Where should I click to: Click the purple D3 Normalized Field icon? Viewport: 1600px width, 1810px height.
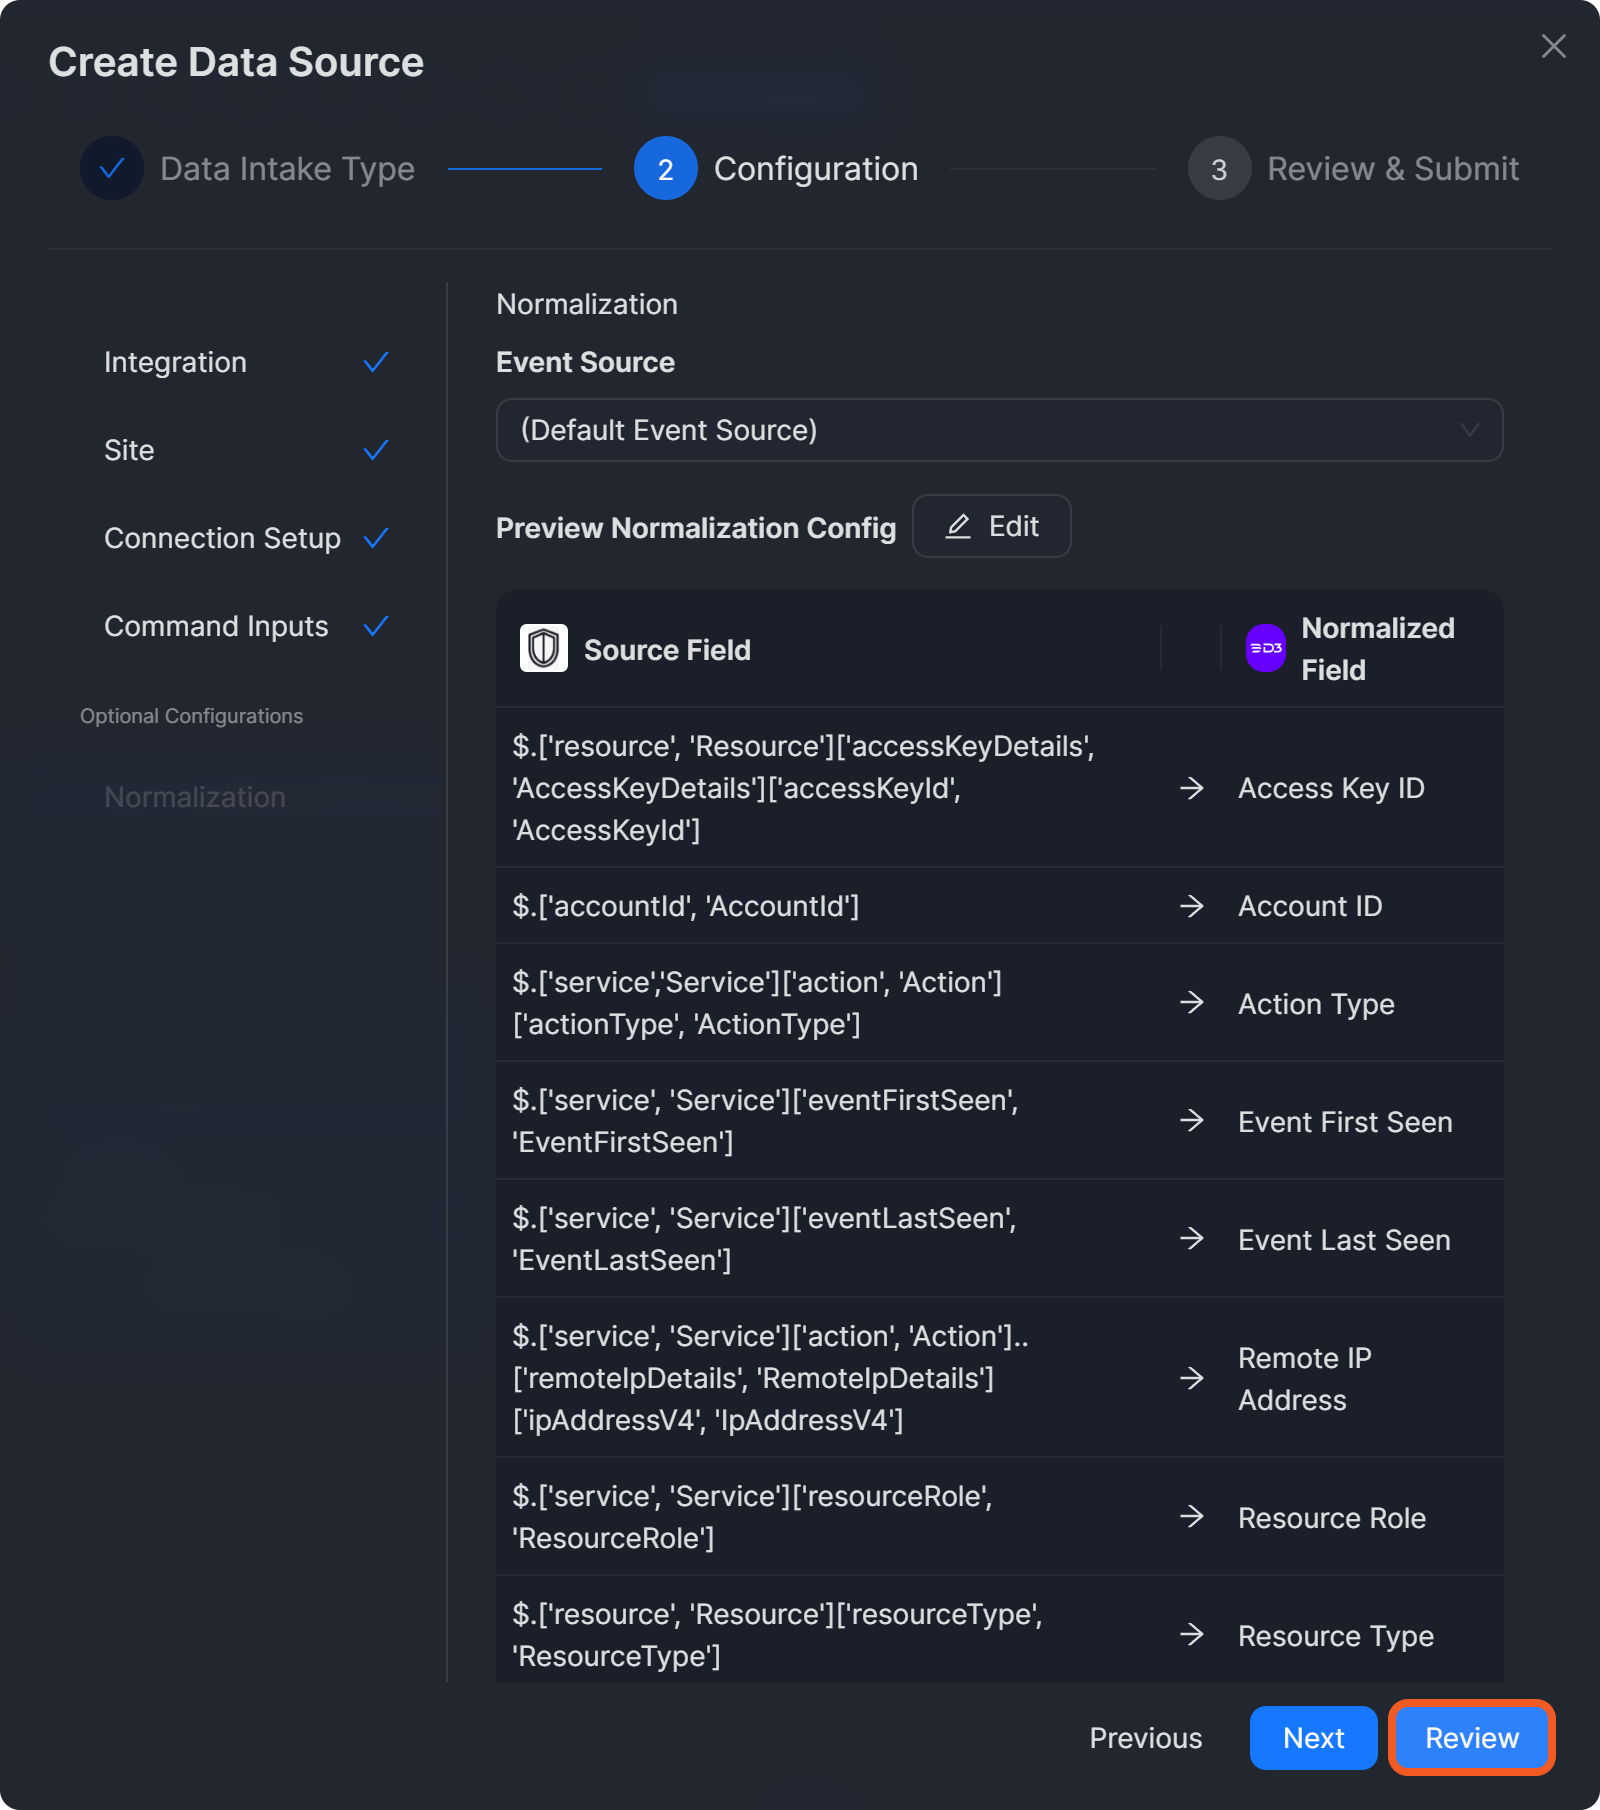click(1265, 649)
